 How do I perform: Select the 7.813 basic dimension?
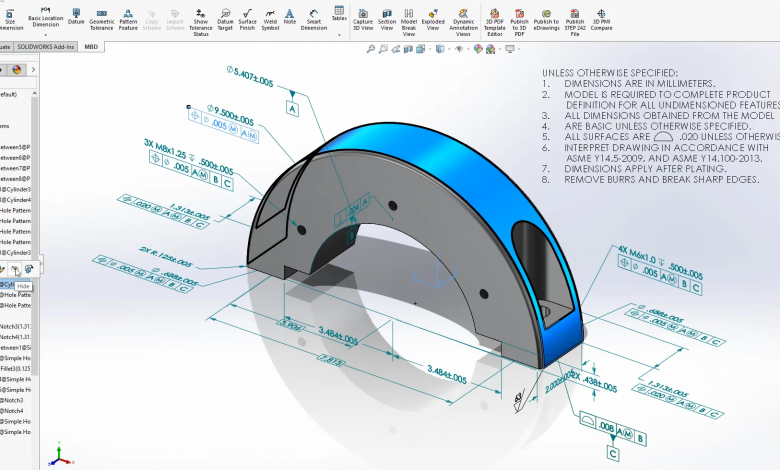pos(331,360)
